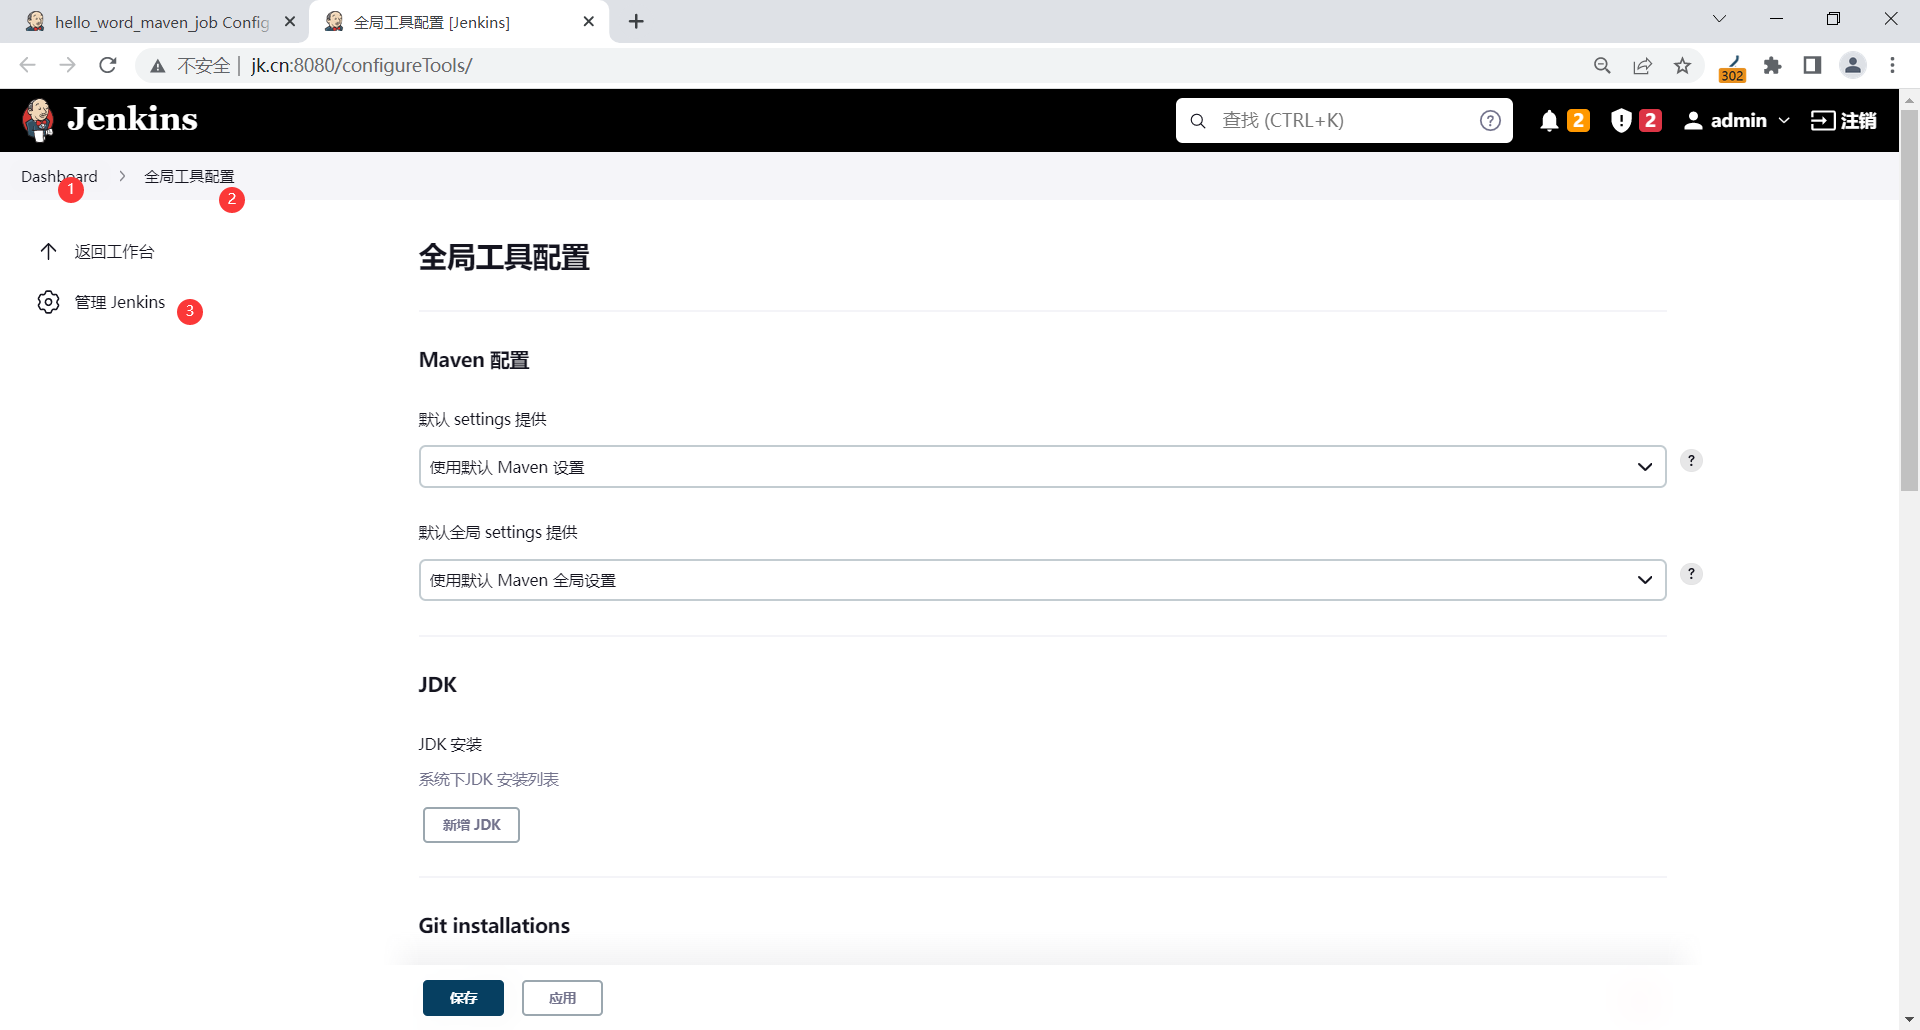This screenshot has width=1920, height=1030.
Task: Show help for 默认全局 settings 提供
Action: [1691, 573]
